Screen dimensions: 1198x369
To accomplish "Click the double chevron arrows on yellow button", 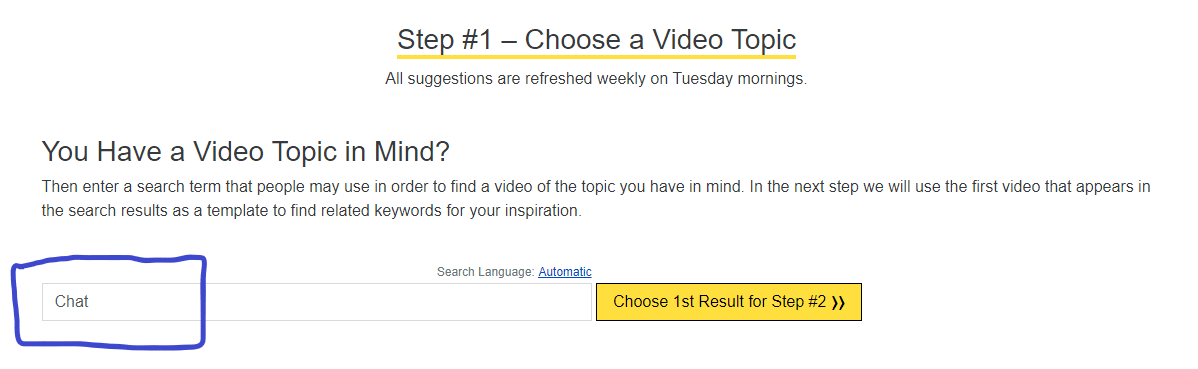I will [837, 303].
